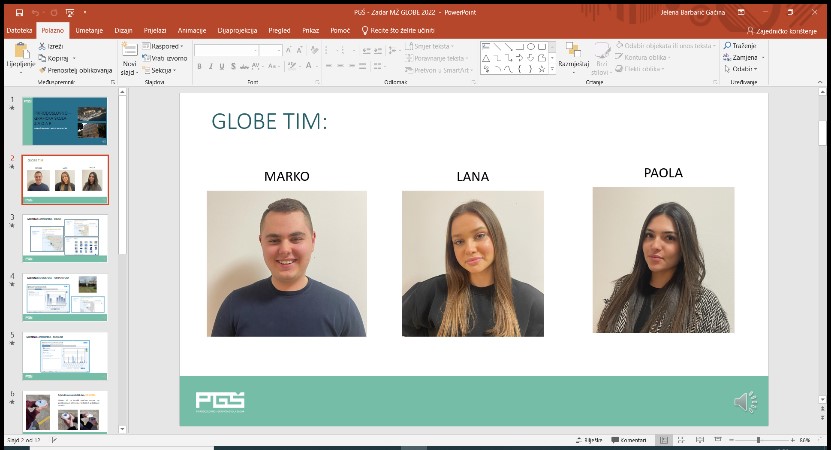831x450 pixels.
Task: Open the Pomoć tab
Action: pyautogui.click(x=340, y=31)
